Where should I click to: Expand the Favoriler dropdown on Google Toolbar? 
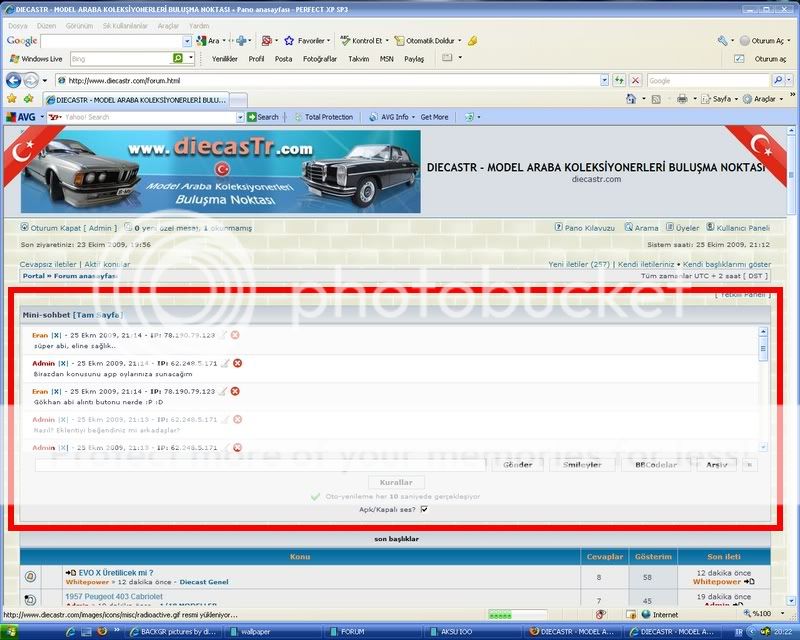click(329, 40)
